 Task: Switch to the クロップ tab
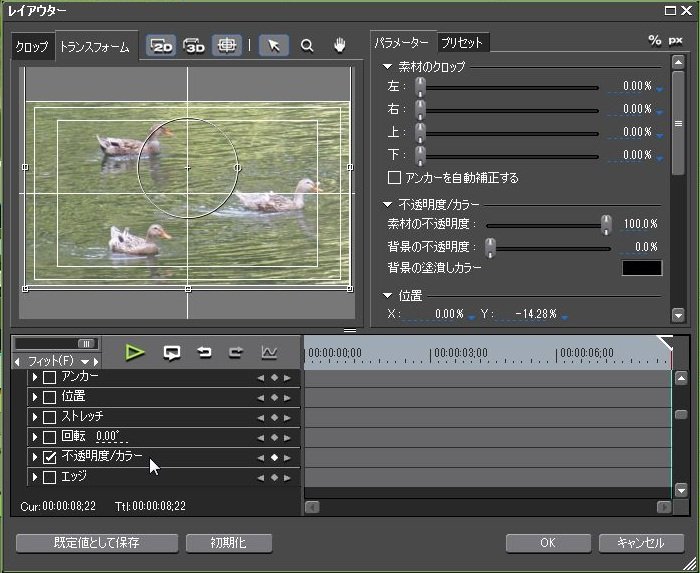[32, 46]
